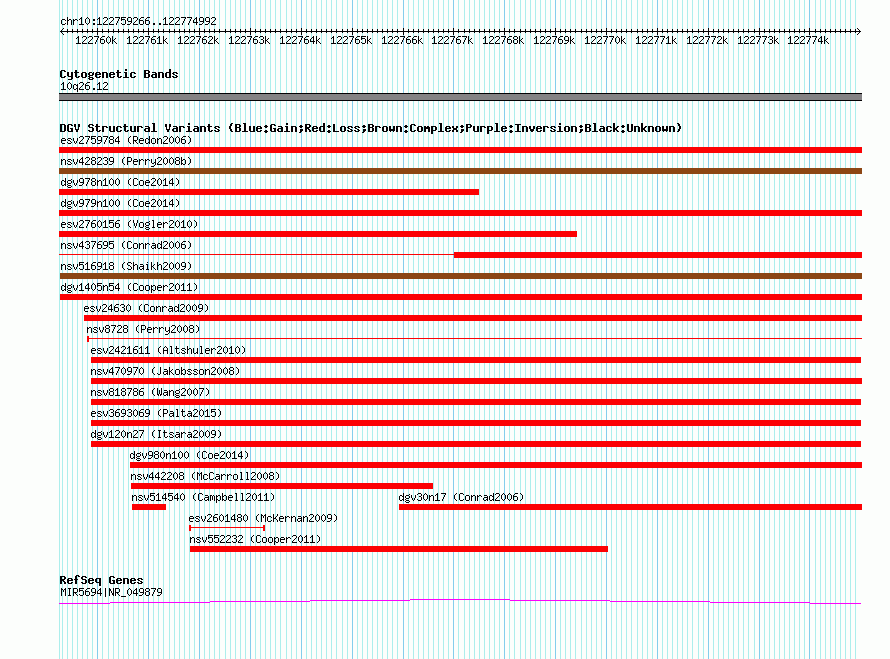Screen dimensions: 890x659
Task: Click the esv3693069 (Palta2015) label
Action: pyautogui.click(x=156, y=413)
